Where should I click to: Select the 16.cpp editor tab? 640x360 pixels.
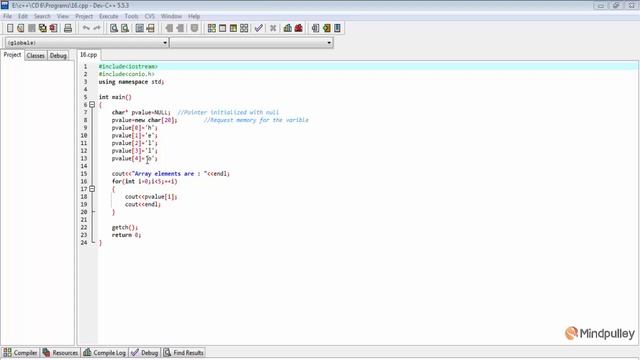89,55
